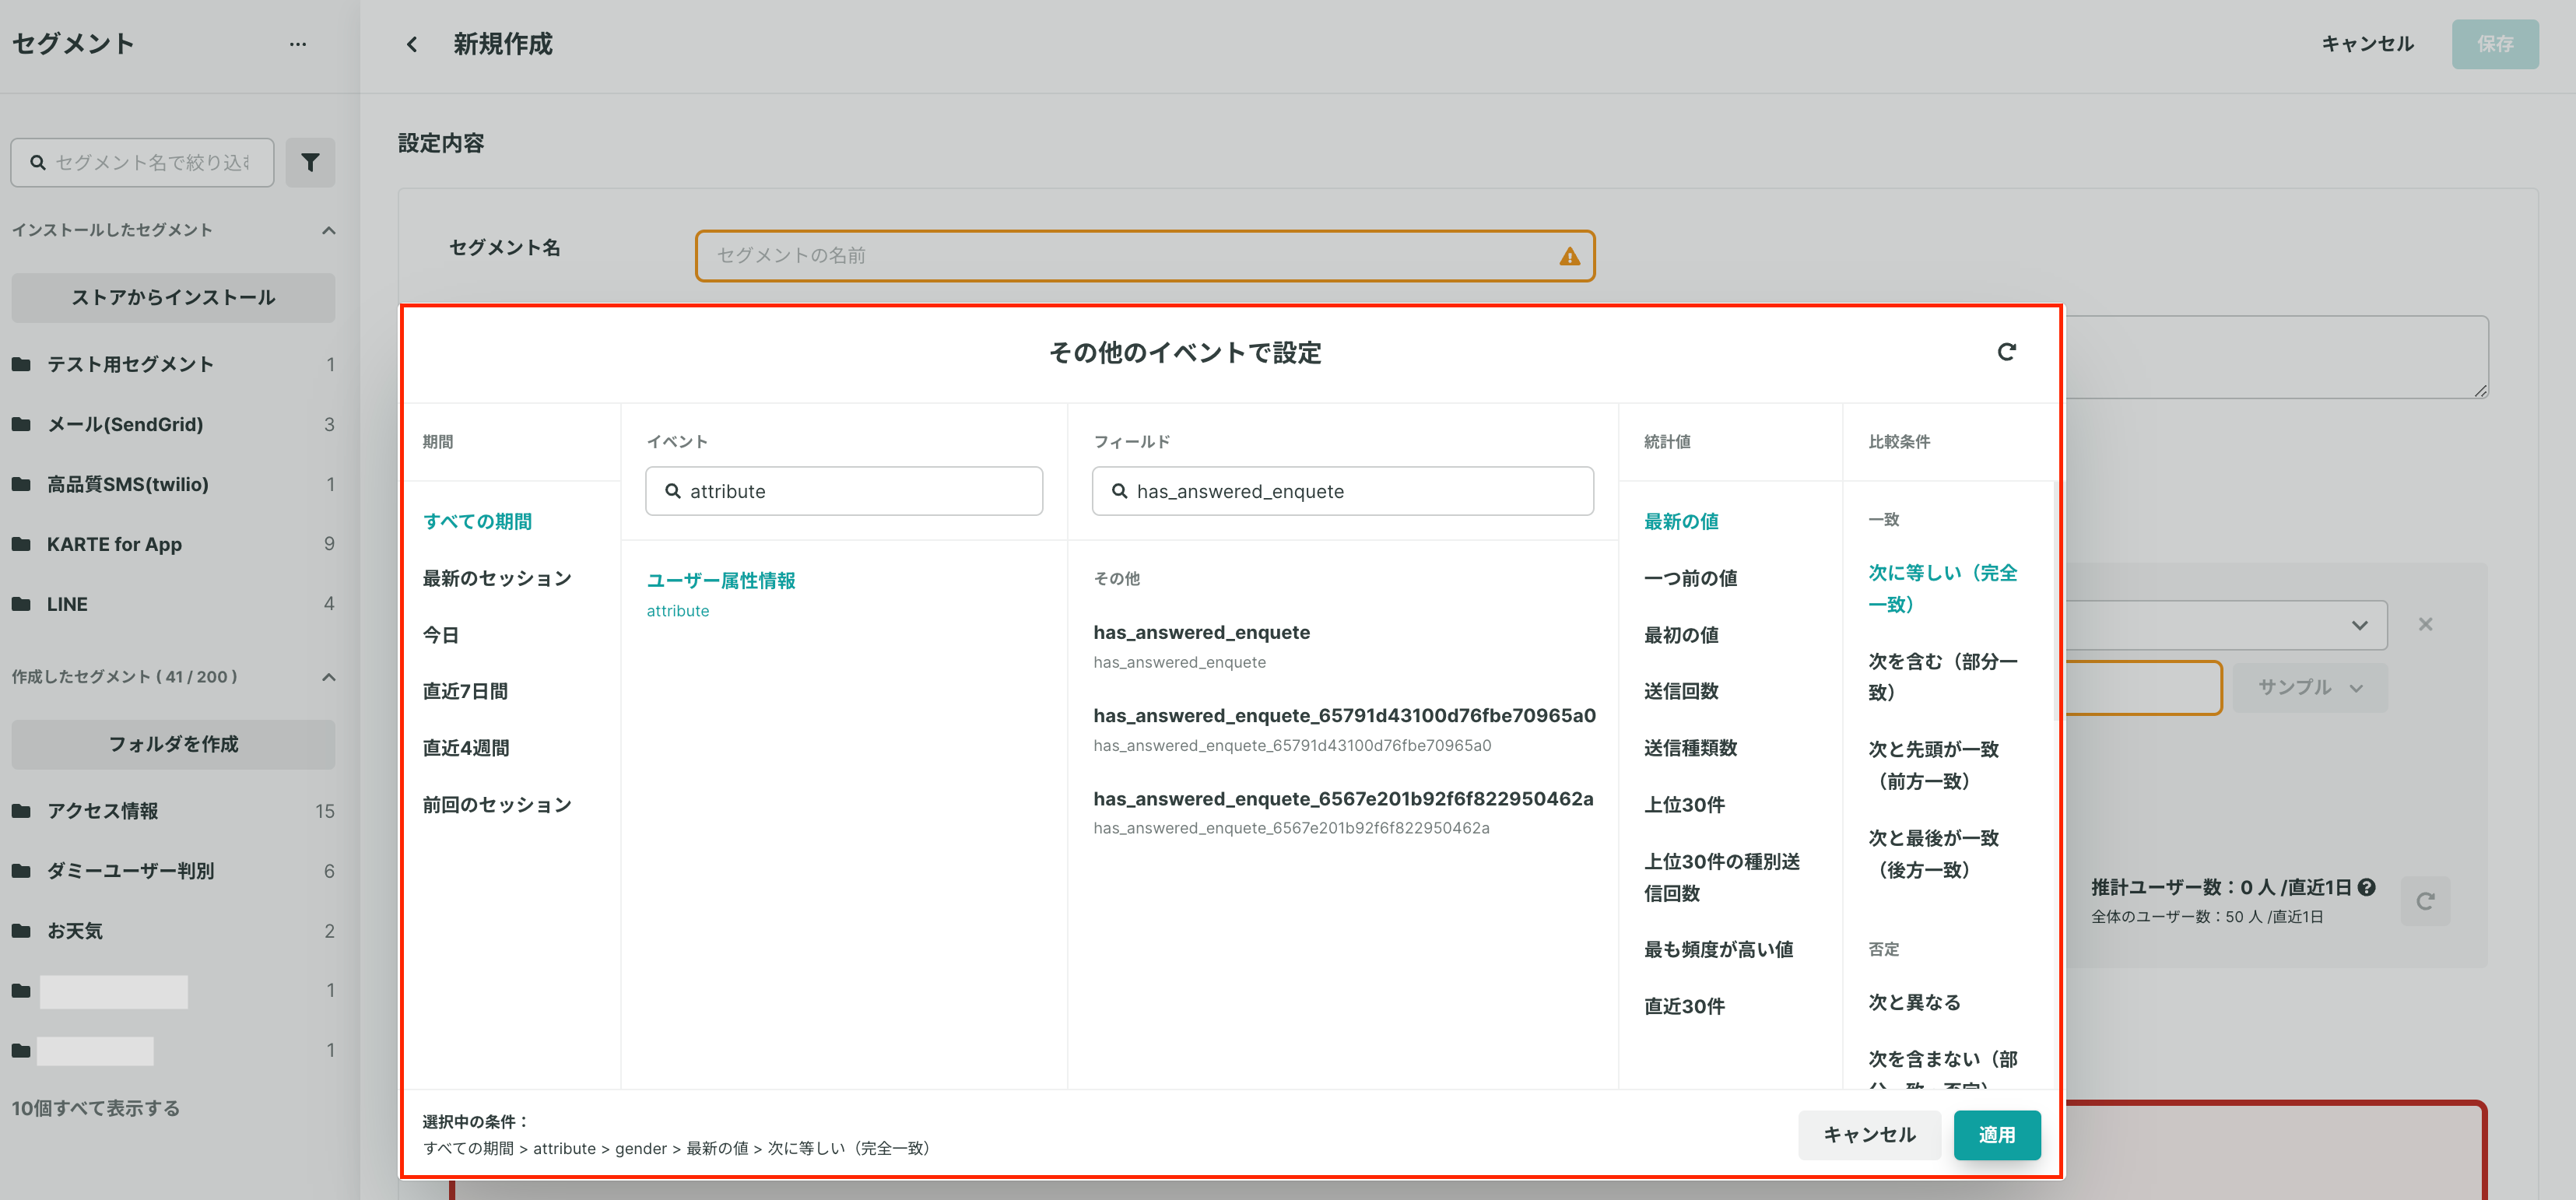Choose 上位30件の種別送信回数 statistic
The image size is (2576, 1200).
pyautogui.click(x=1722, y=877)
